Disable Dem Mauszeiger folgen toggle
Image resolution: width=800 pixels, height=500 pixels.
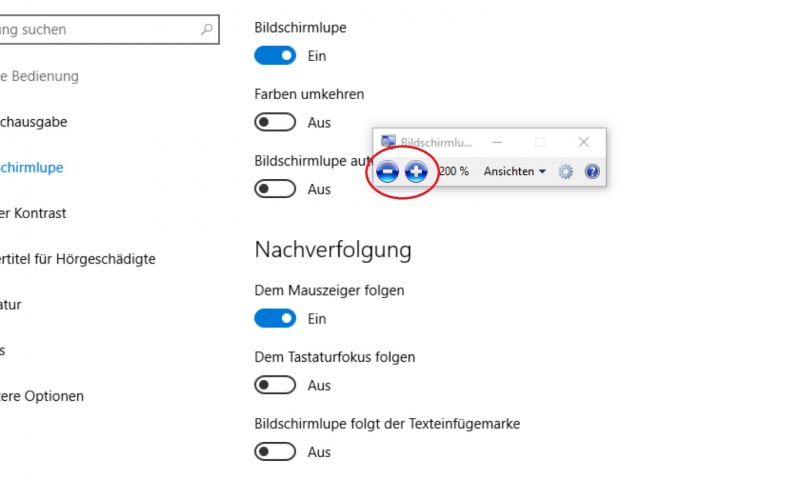pos(275,318)
